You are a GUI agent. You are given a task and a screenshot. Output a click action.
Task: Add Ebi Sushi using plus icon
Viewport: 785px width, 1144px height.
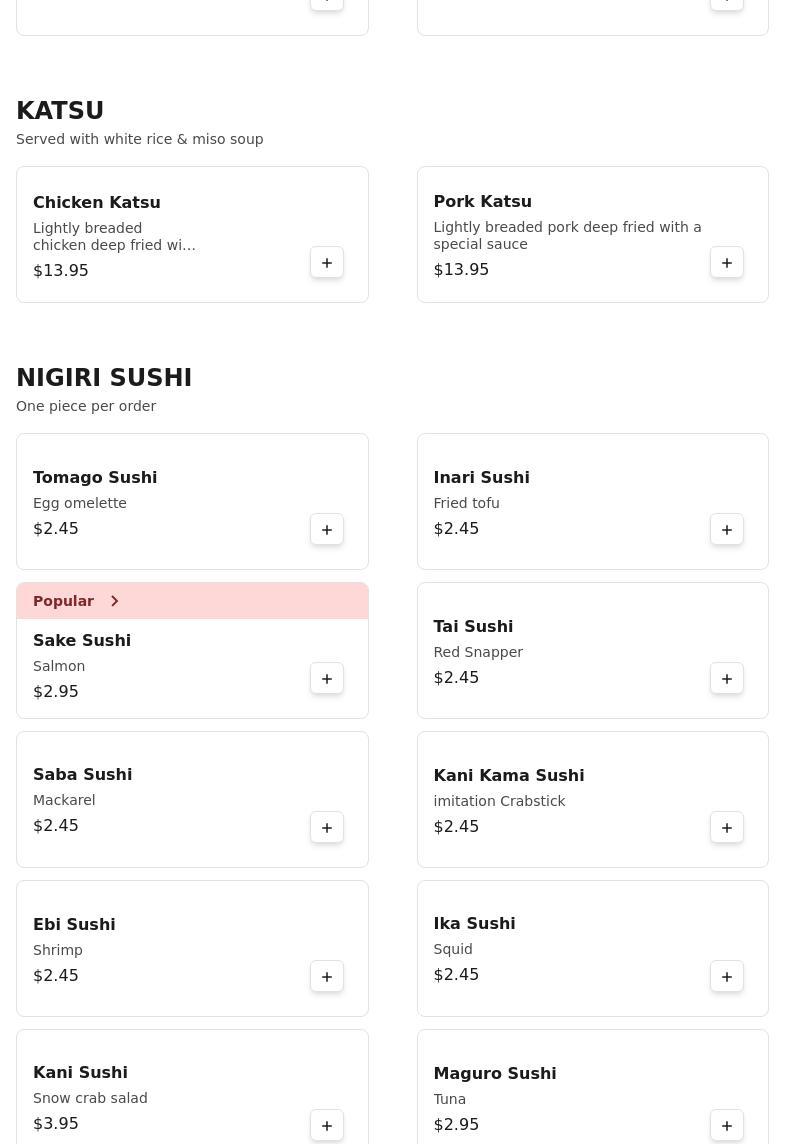pos(327,977)
